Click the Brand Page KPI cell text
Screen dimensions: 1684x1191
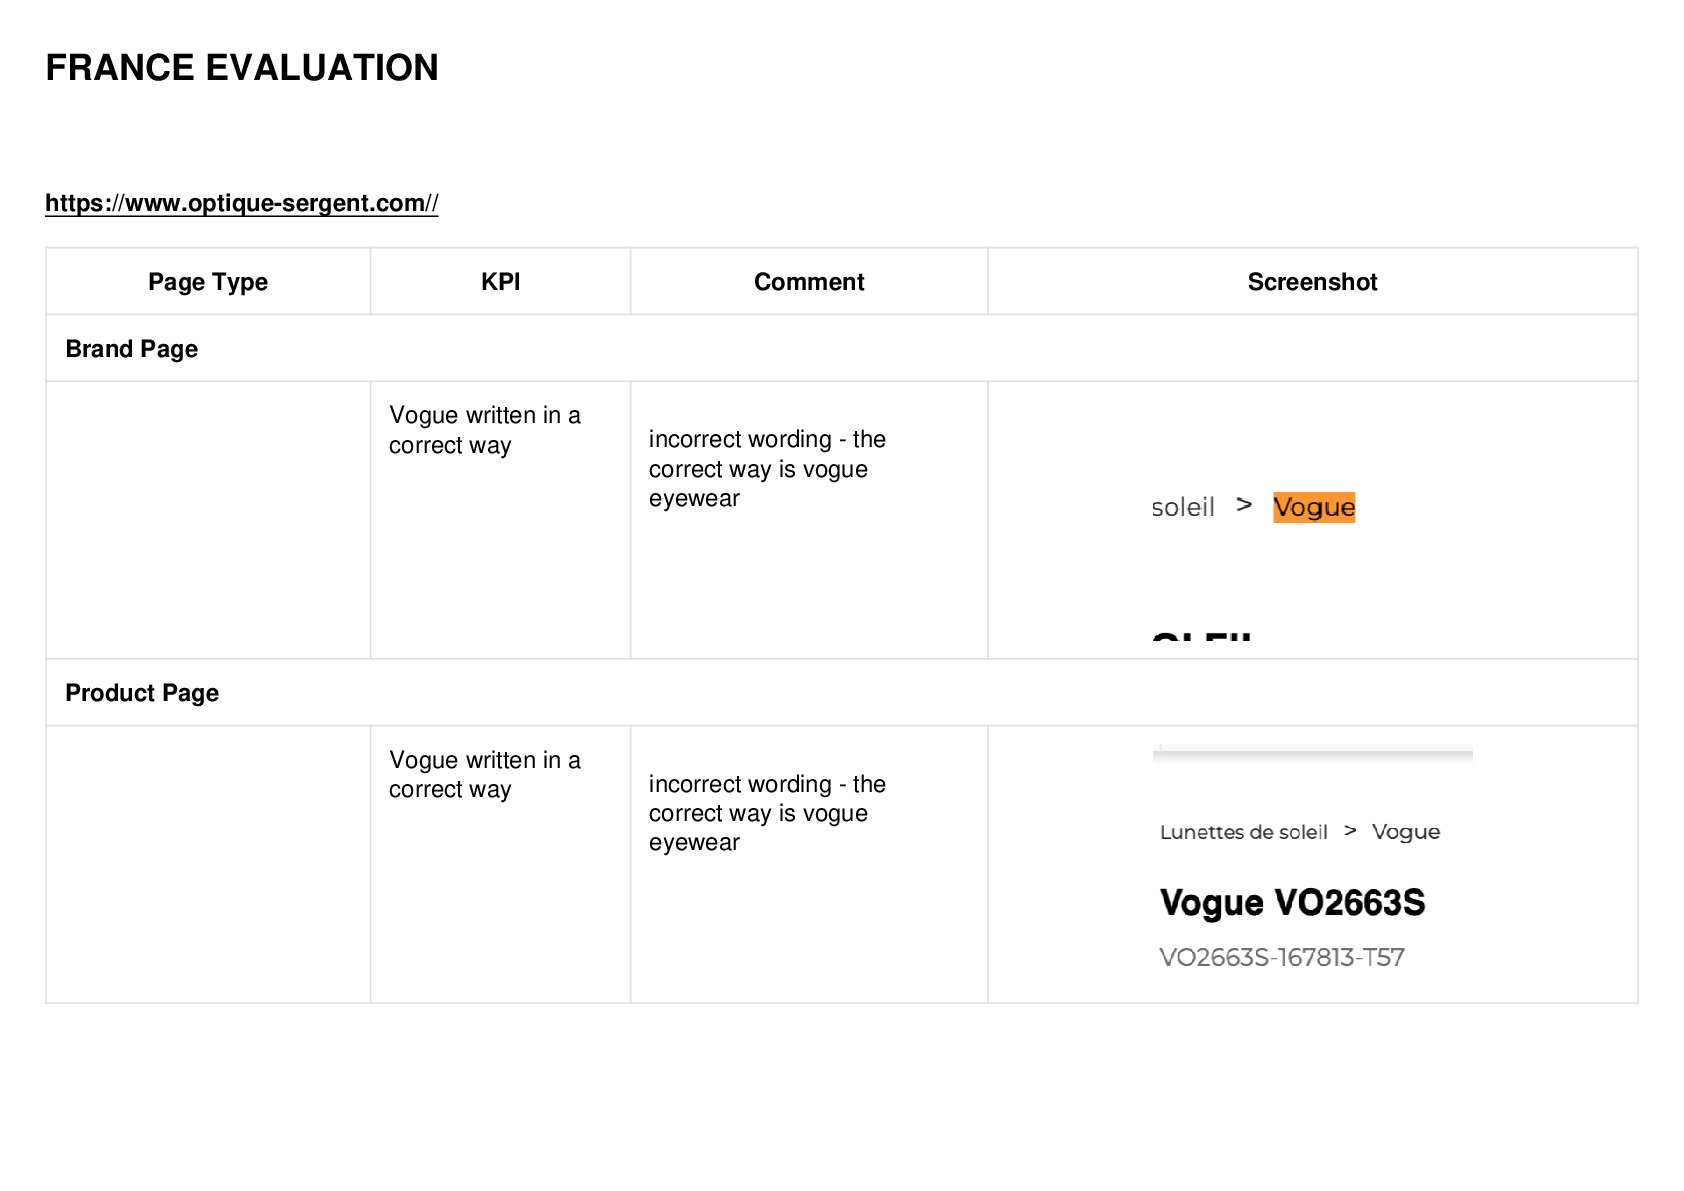(x=485, y=430)
